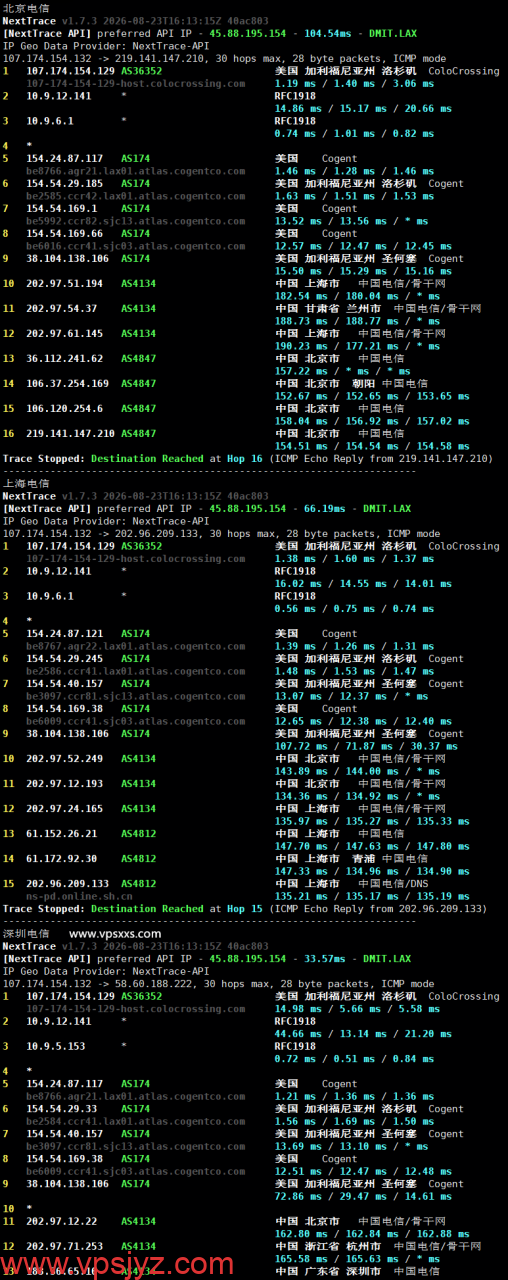The image size is (508, 1280).
Task: Click latency 154.51 ms / 154.54 ms / 154.58 ms
Action: (x=372, y=446)
